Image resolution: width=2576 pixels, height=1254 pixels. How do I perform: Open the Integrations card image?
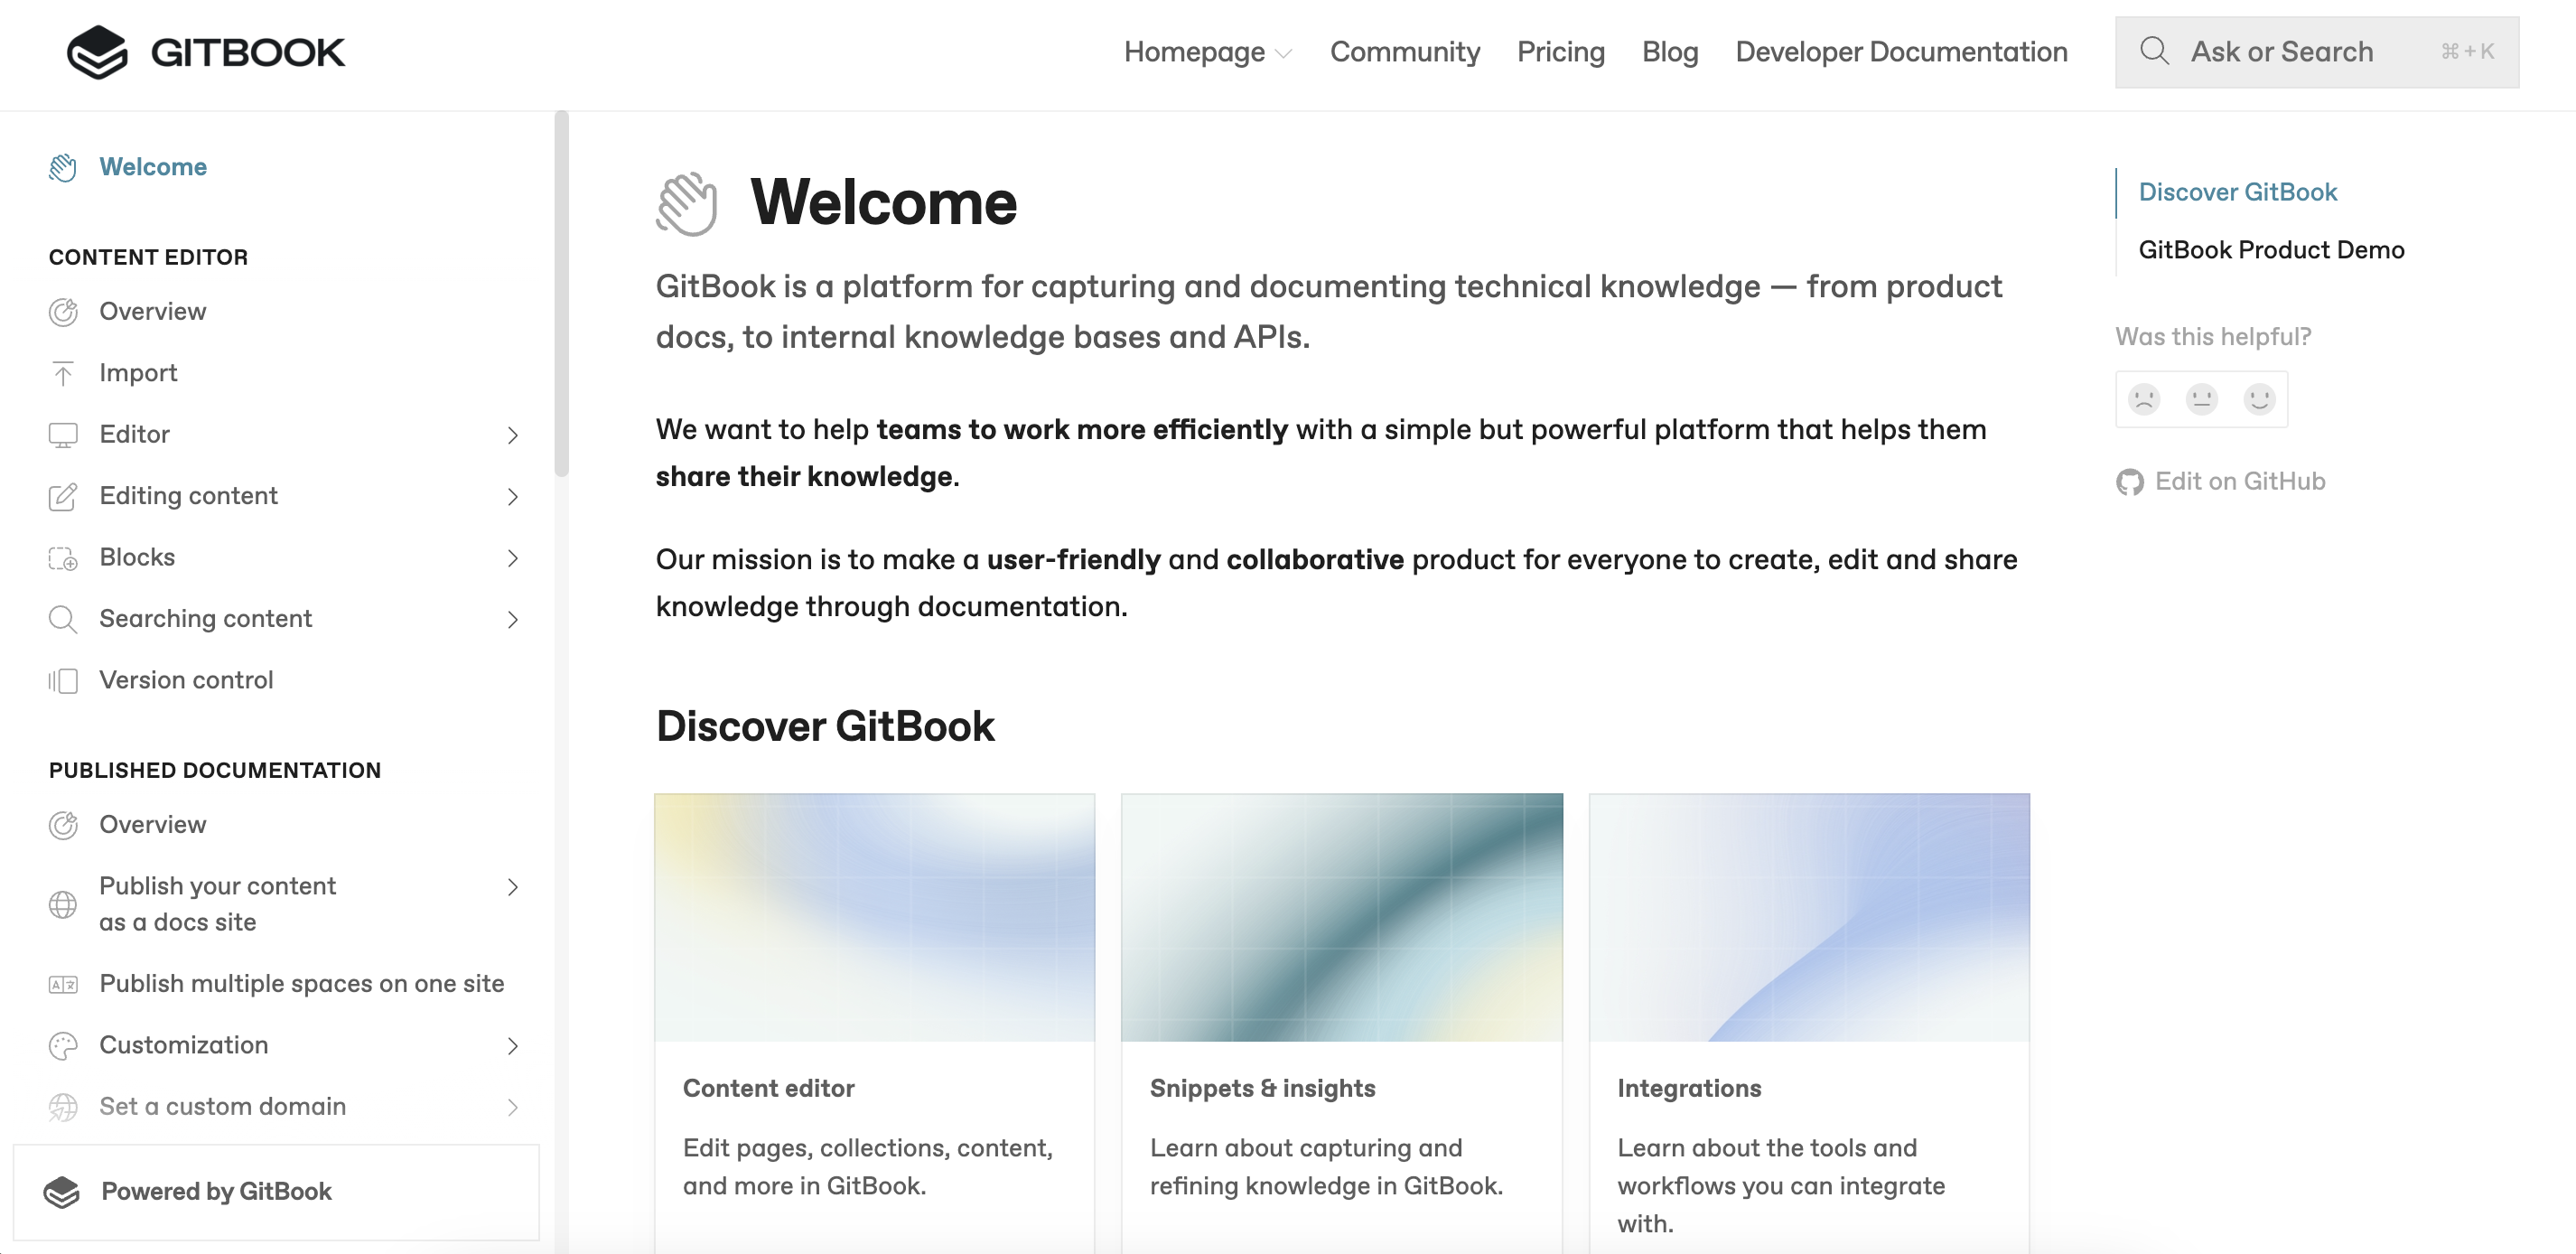(x=1808, y=917)
